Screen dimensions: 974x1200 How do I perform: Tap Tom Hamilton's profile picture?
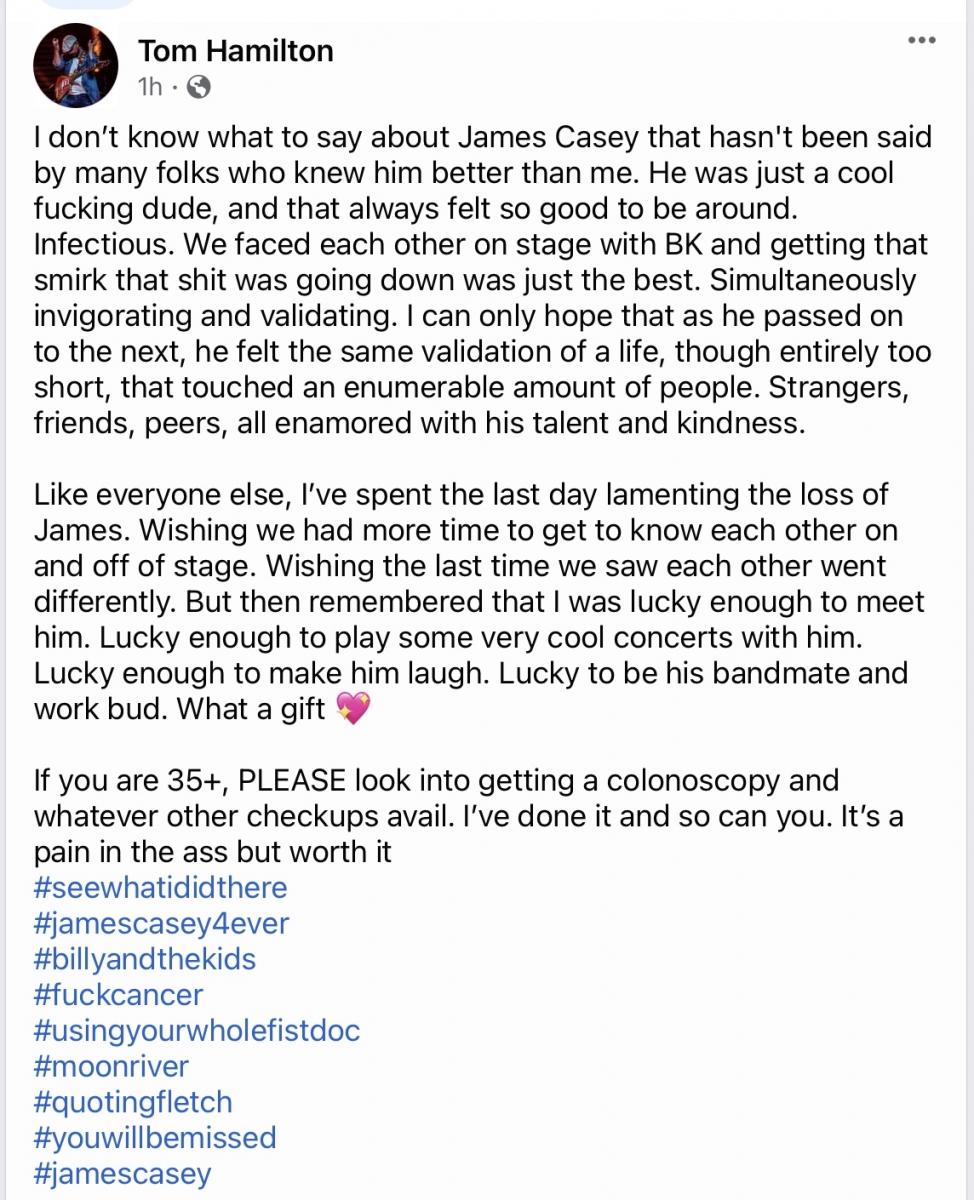point(77,65)
